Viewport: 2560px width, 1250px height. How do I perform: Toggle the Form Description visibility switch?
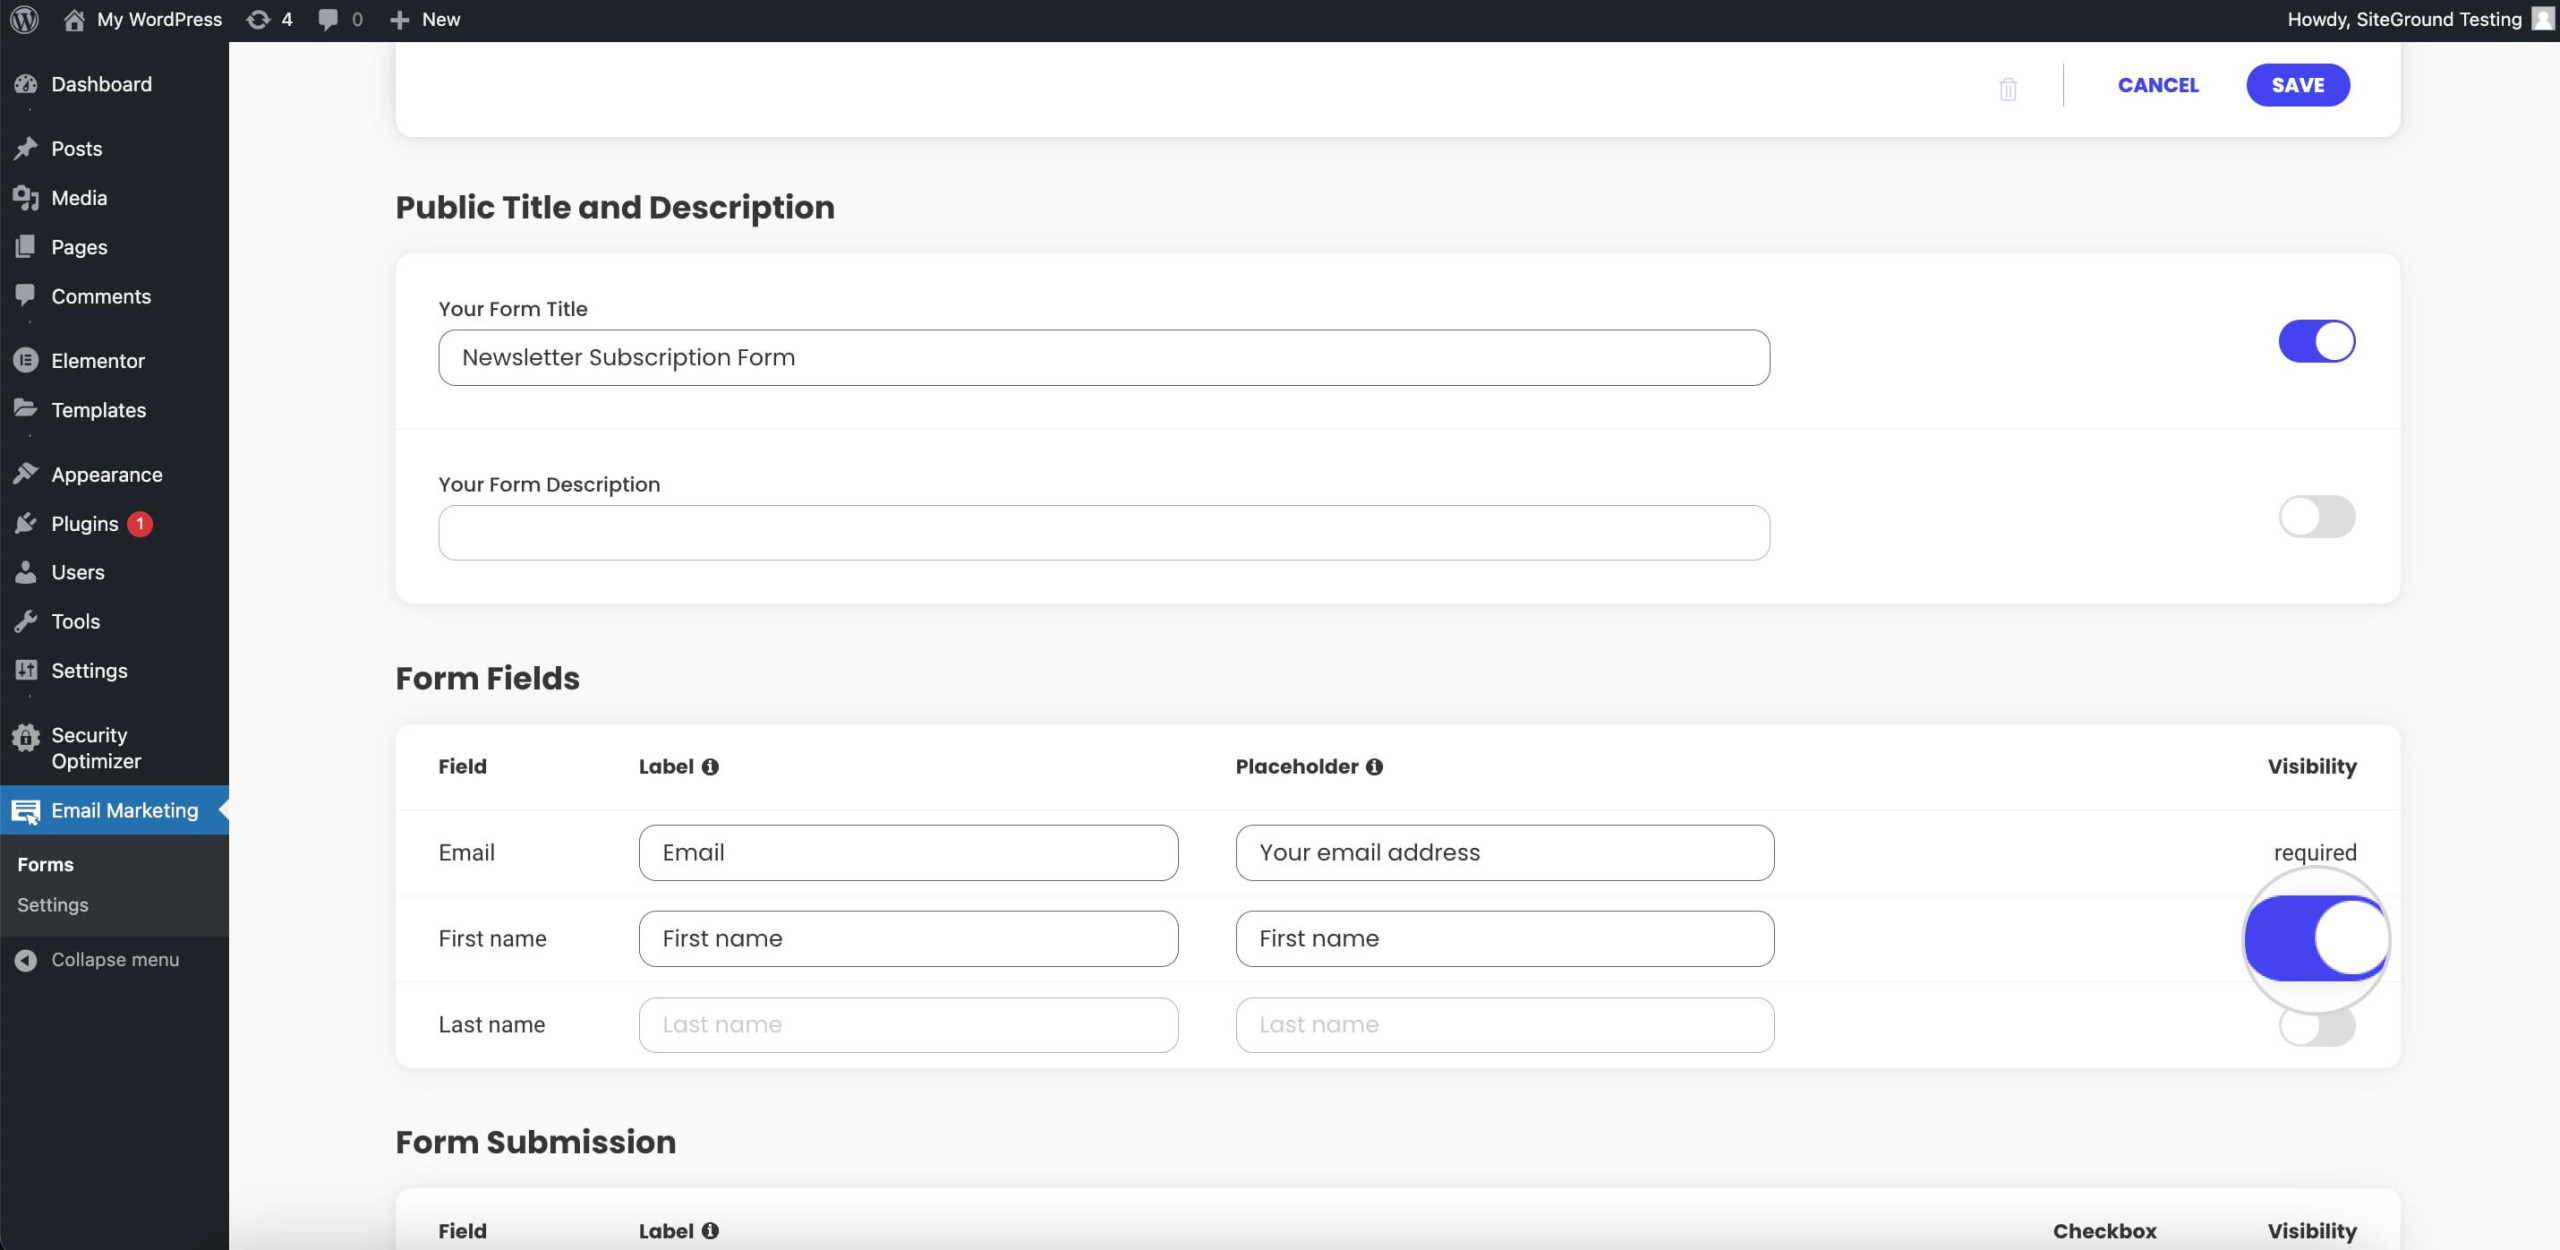point(2317,516)
